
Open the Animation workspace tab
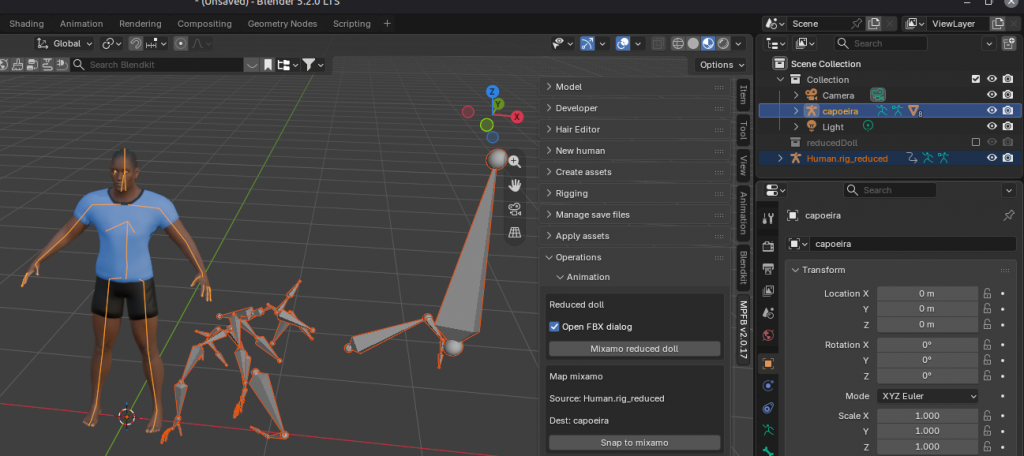(x=82, y=24)
